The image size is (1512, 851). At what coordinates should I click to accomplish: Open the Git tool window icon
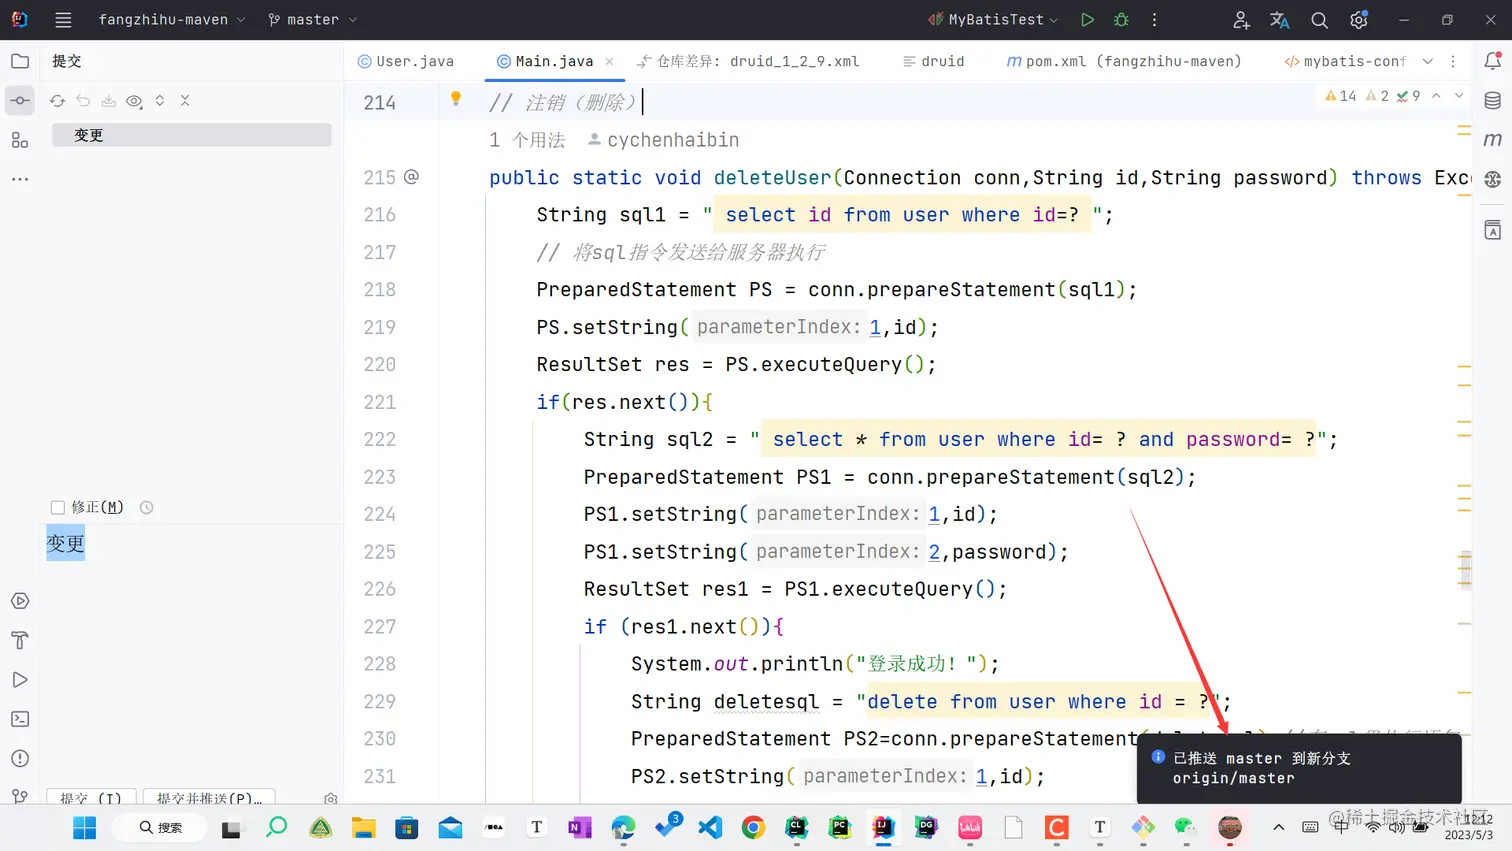coord(20,796)
